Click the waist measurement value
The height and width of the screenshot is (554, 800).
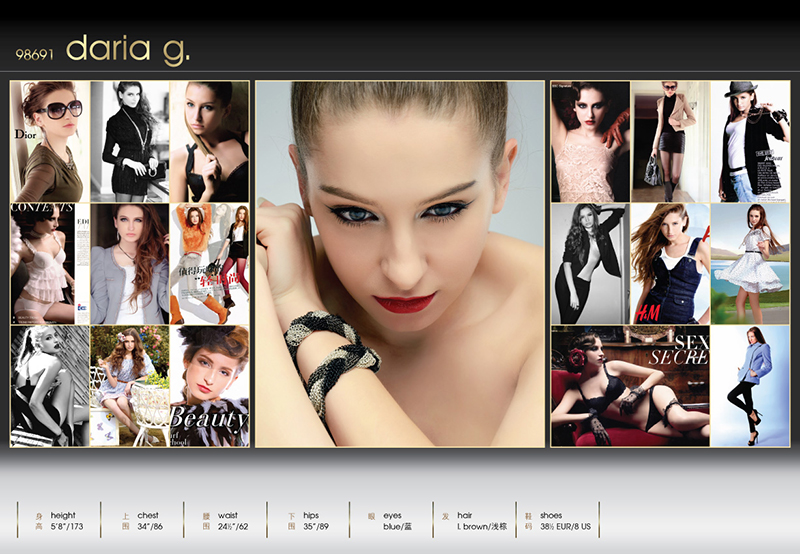pos(234,525)
